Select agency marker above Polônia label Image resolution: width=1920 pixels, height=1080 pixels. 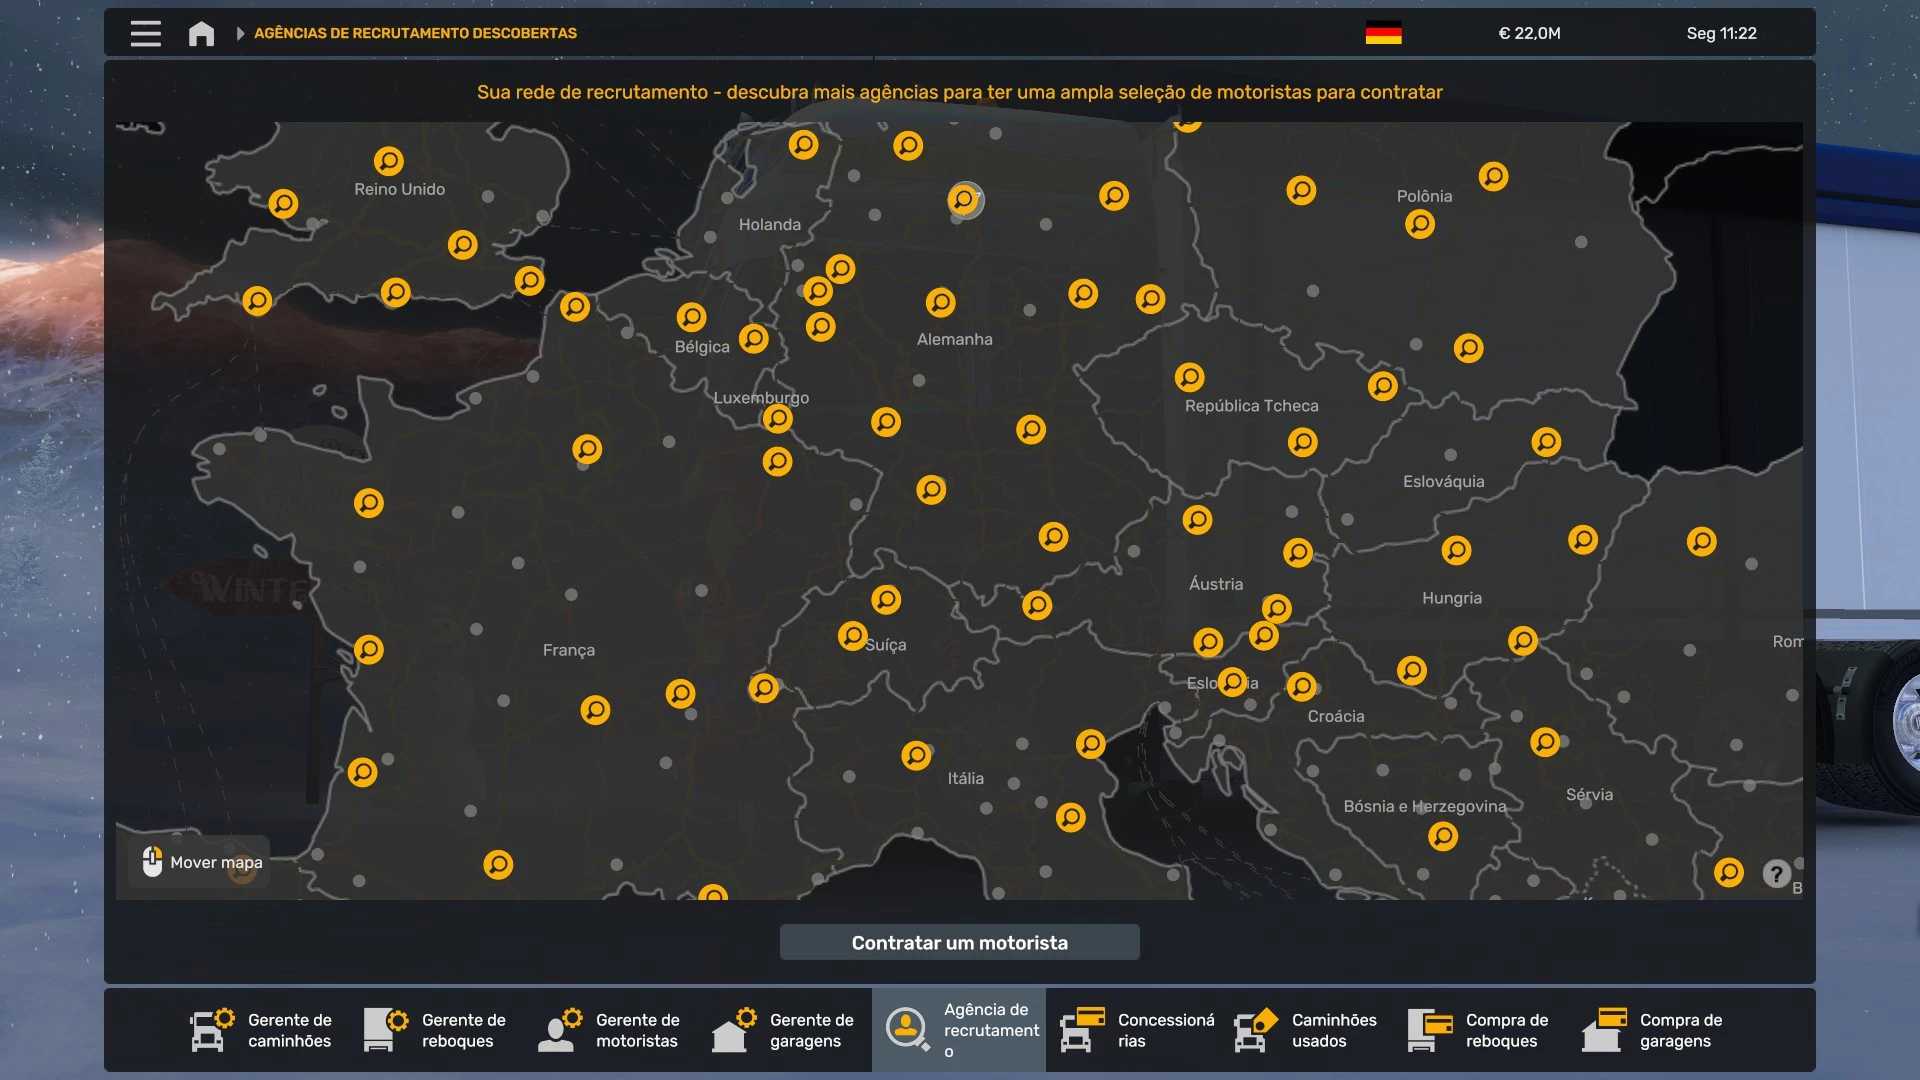pos(1493,177)
